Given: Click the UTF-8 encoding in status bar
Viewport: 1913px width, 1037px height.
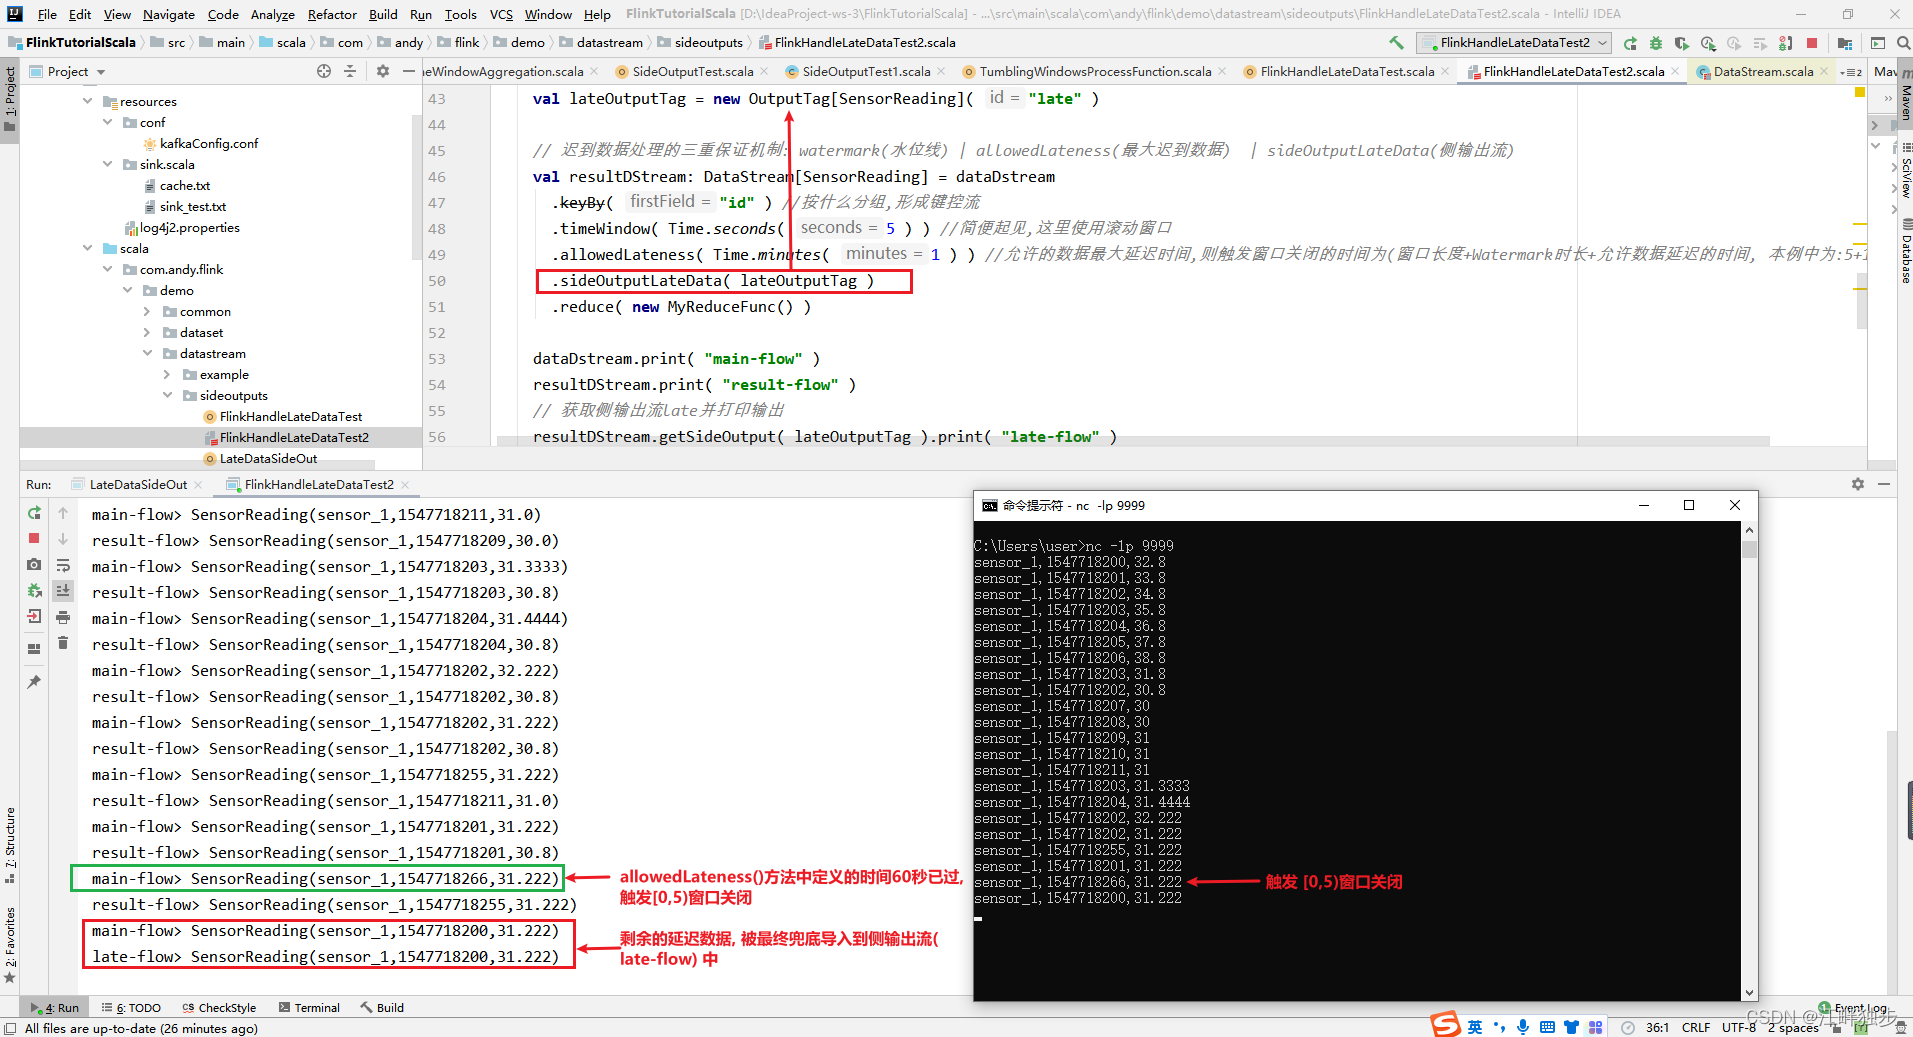Looking at the screenshot, I should coord(1738,1027).
